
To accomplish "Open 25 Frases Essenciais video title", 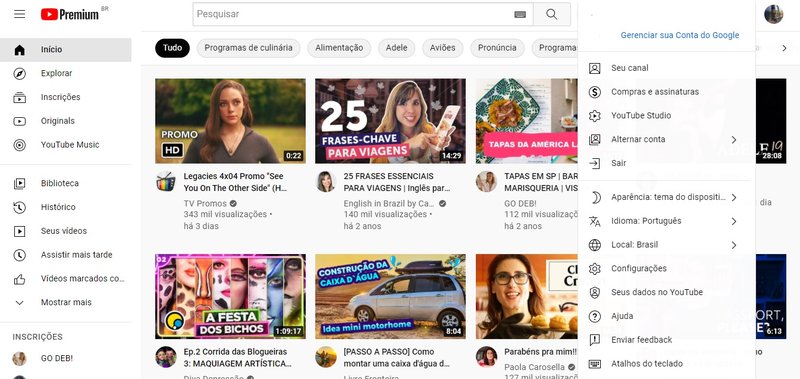I will click(396, 182).
